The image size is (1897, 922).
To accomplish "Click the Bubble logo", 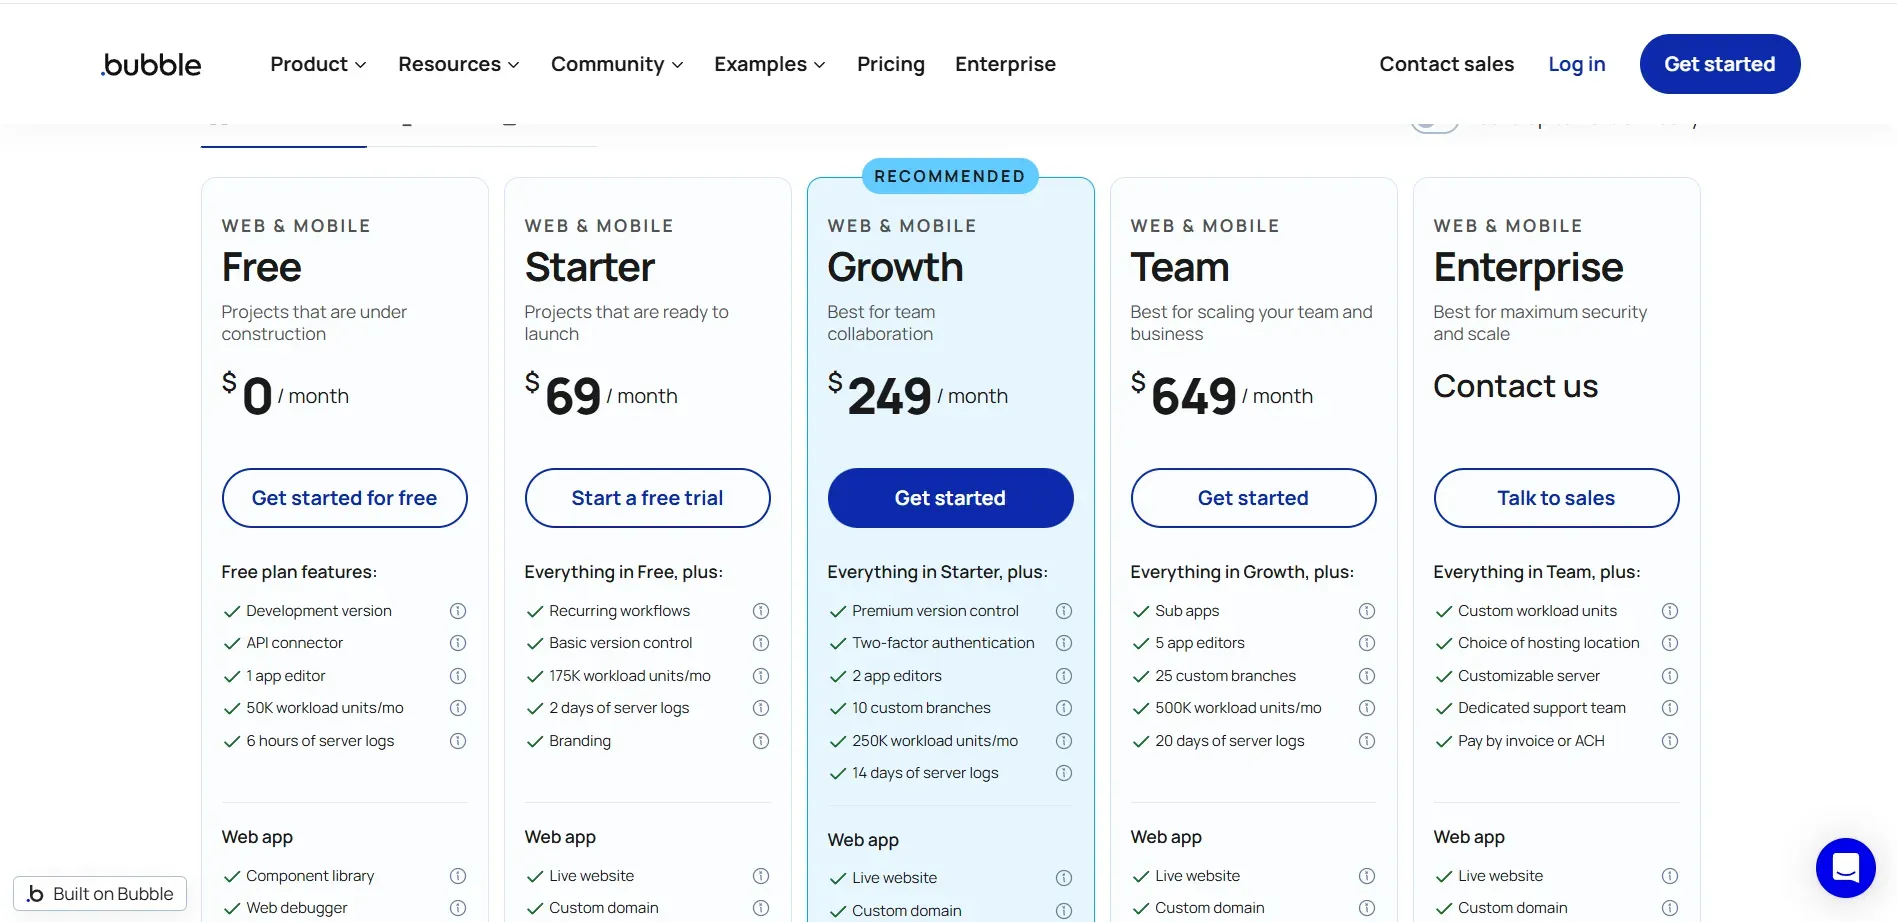I will click(x=150, y=64).
